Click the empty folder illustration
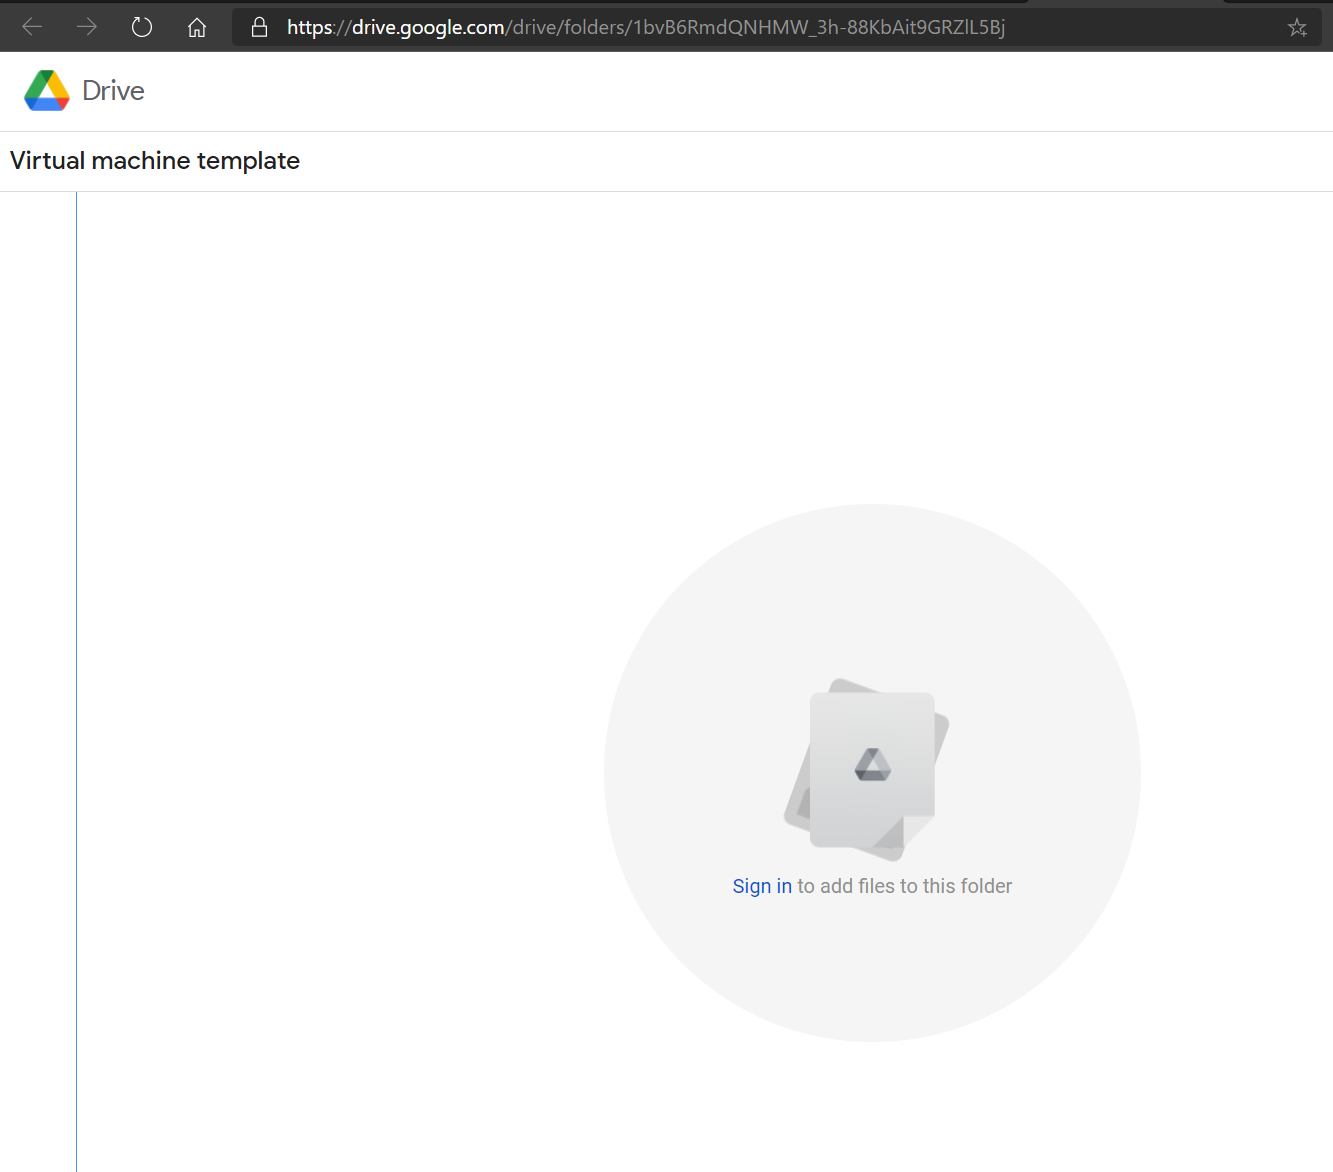The width and height of the screenshot is (1333, 1172). point(867,770)
